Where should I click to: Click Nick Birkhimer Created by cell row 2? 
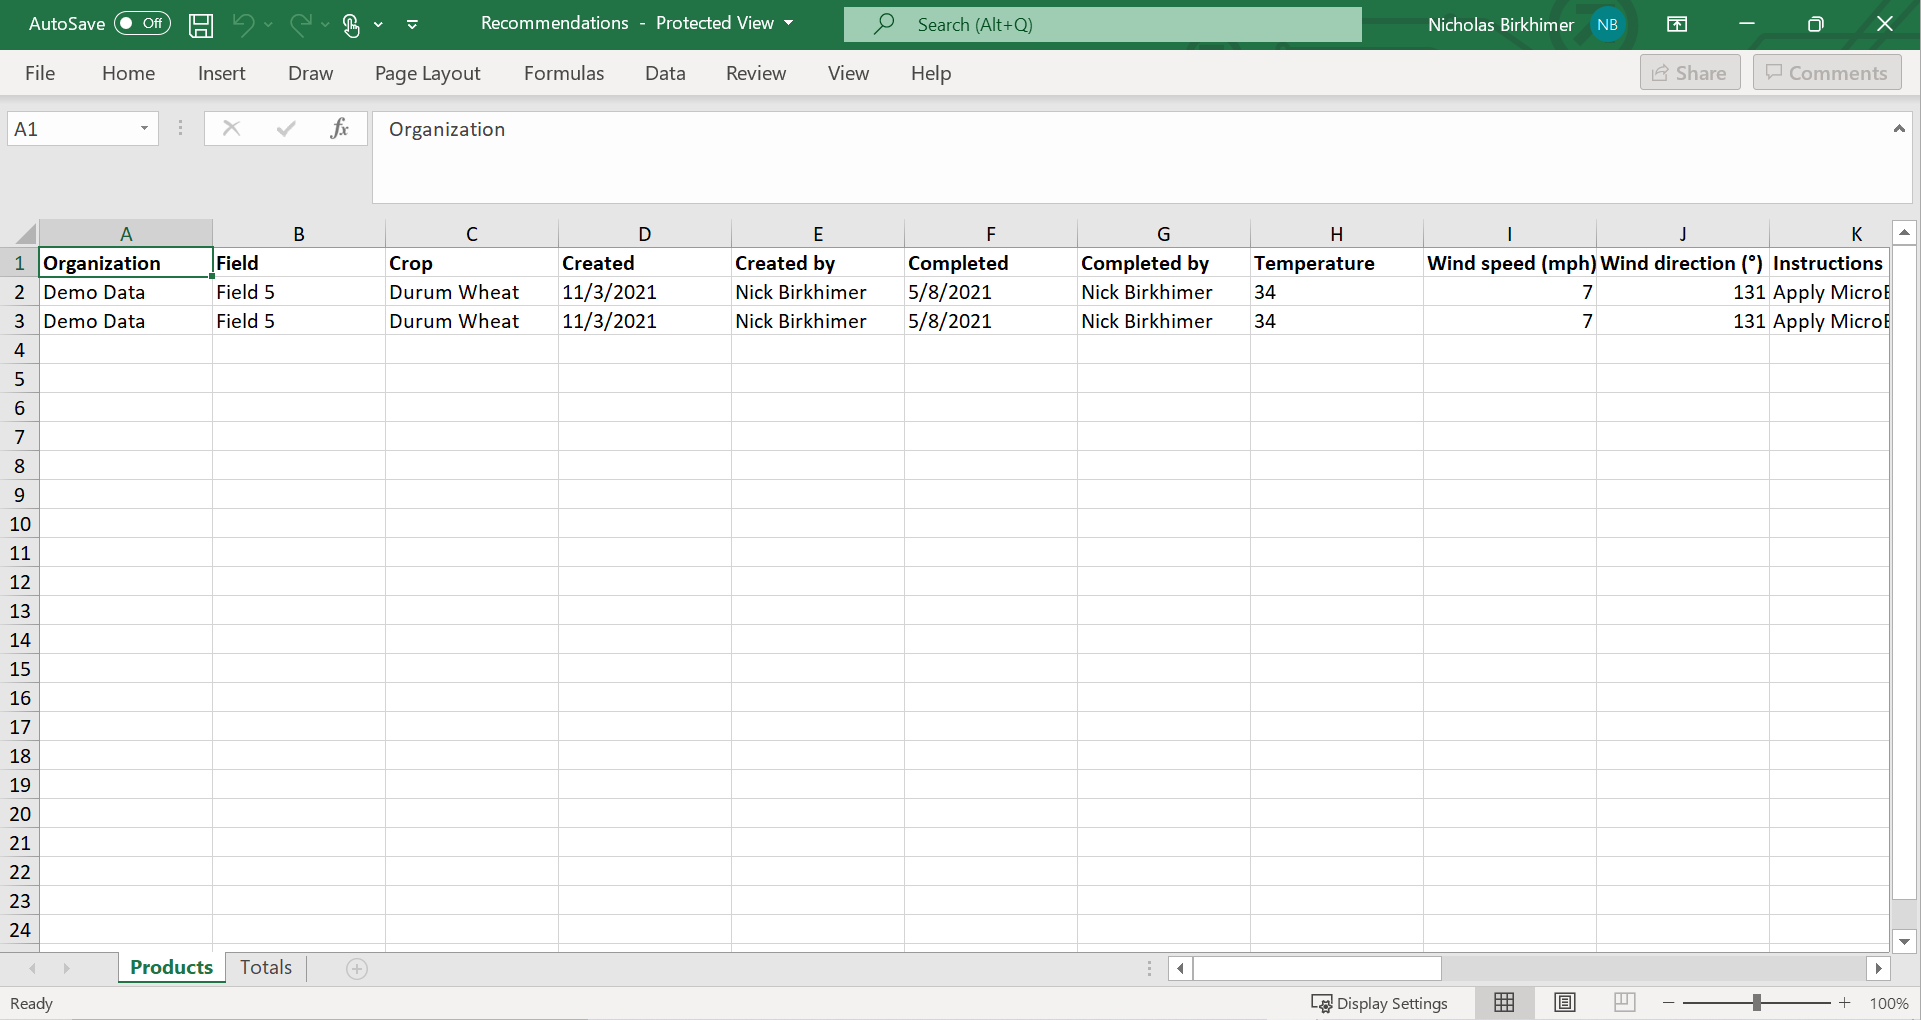[x=818, y=292]
